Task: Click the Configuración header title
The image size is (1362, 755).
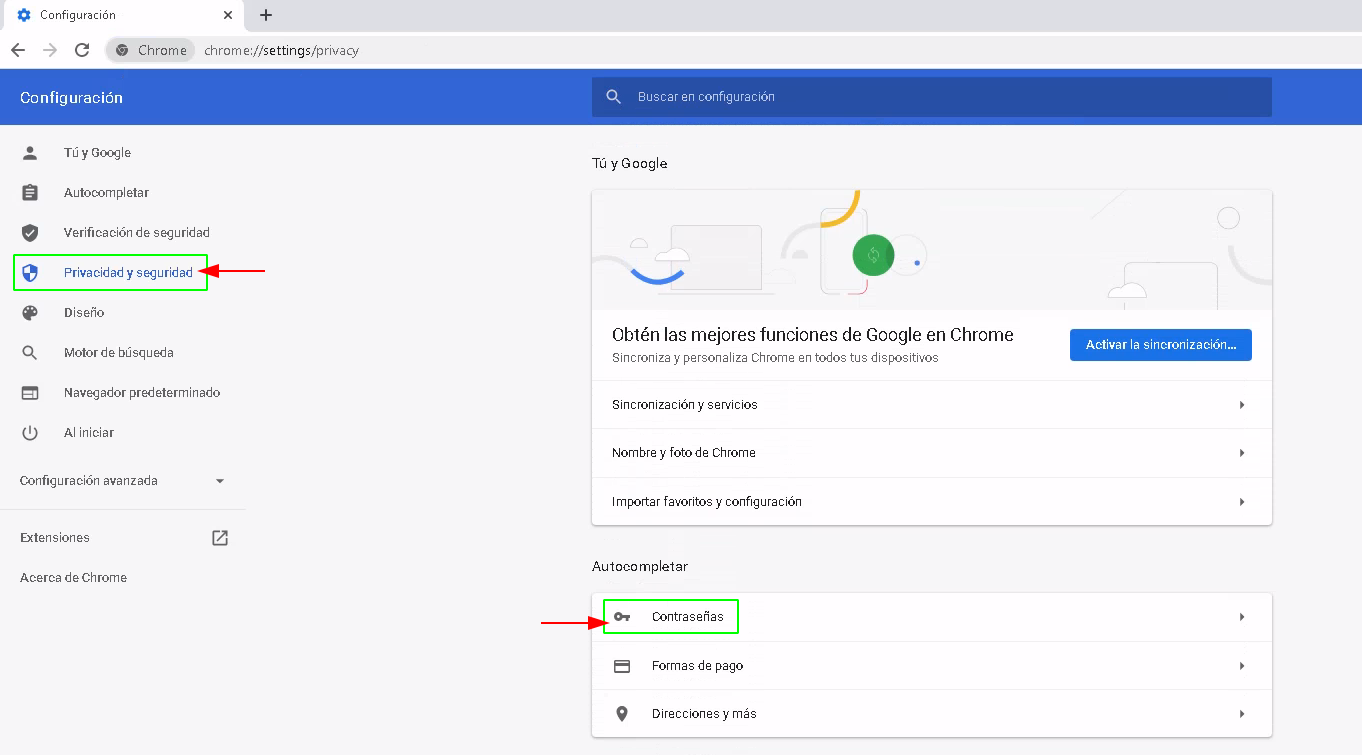Action: click(71, 98)
